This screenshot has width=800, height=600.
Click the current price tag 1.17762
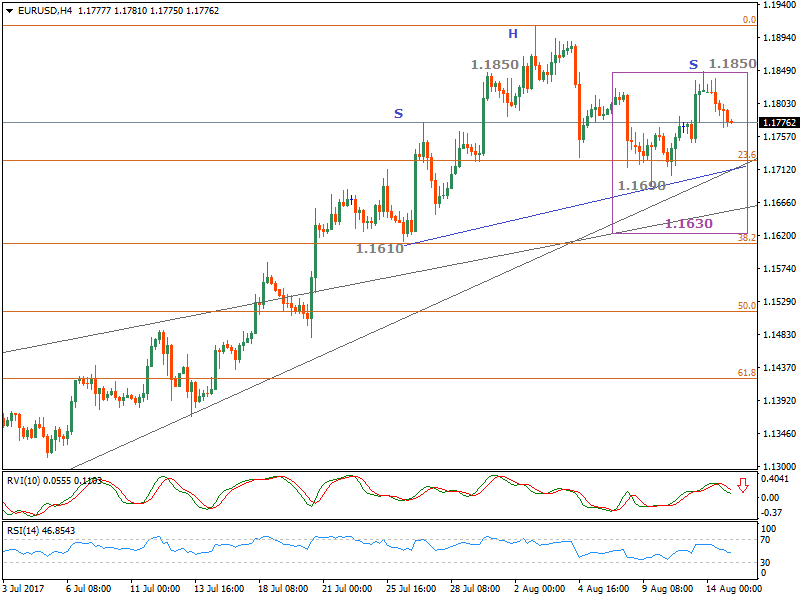[x=779, y=122]
